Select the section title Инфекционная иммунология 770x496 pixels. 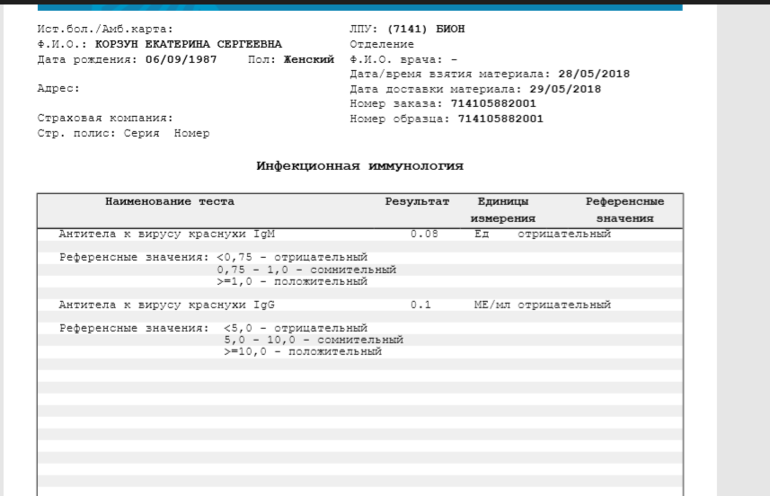360,166
